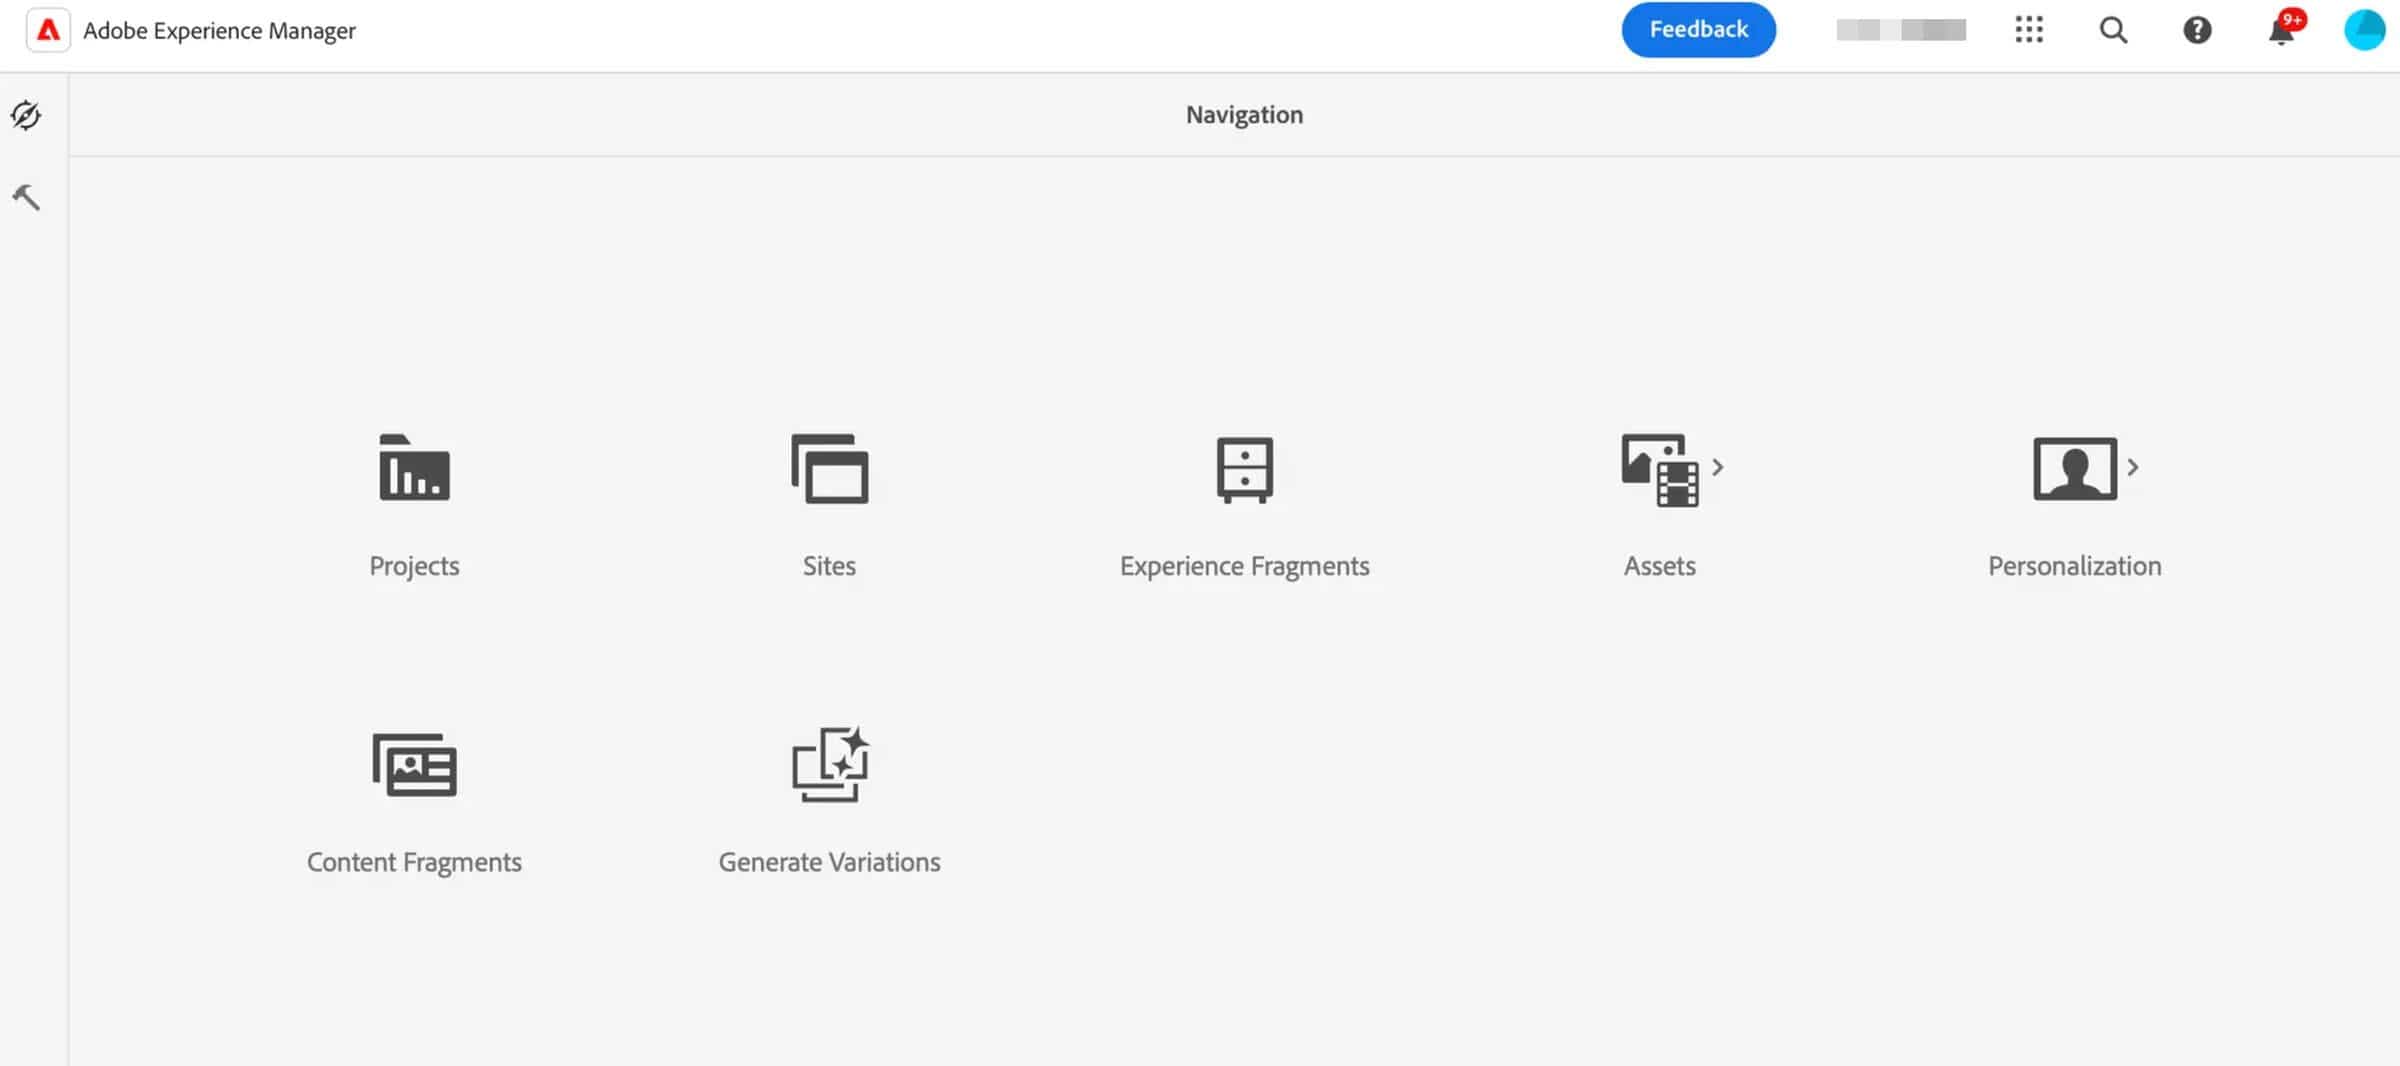This screenshot has width=2400, height=1066.
Task: Click the Navigation heading
Action: [x=1244, y=115]
